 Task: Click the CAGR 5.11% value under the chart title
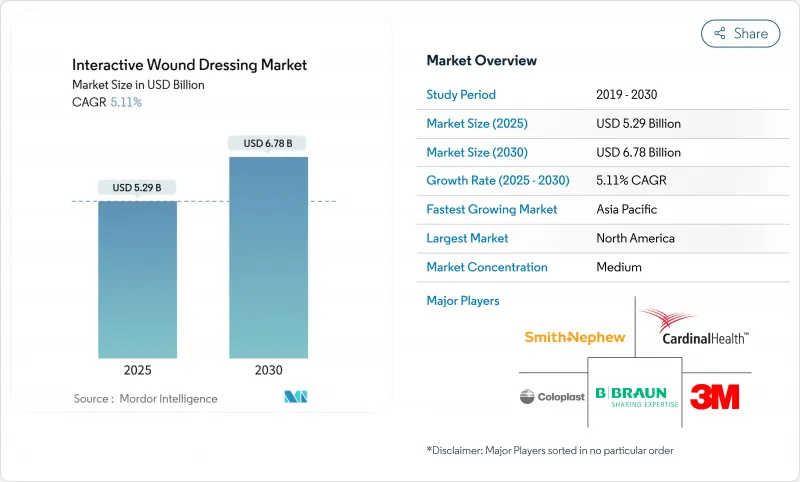(x=125, y=102)
